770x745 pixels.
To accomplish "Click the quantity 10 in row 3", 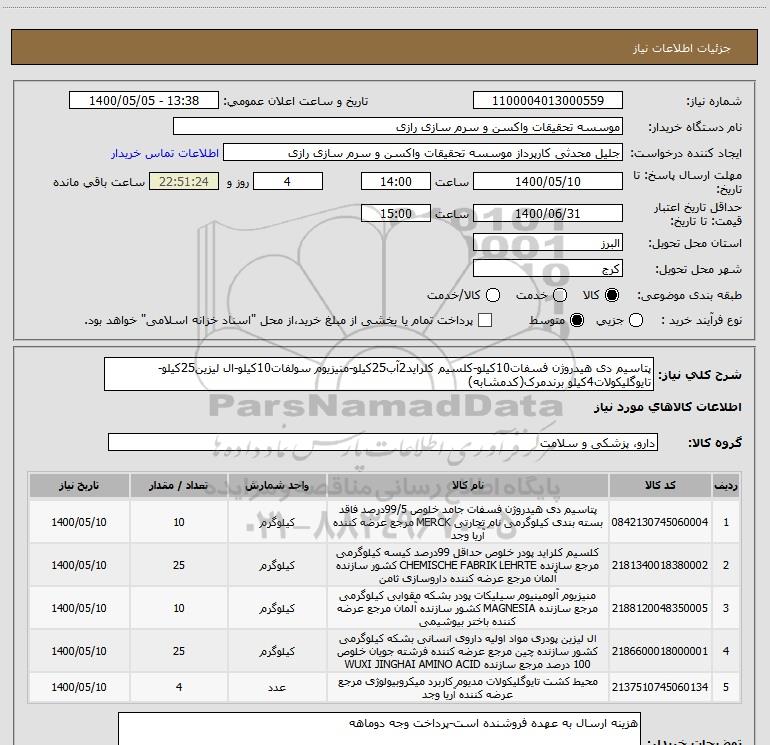I will pos(179,608).
